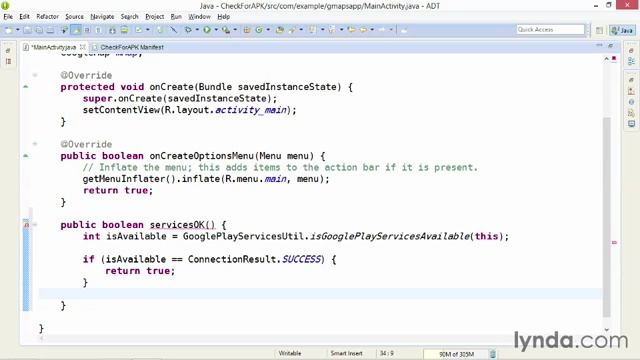Open the Navigate menu
Image resolution: width=640 pixels, height=360 pixels.
coord(102,17)
